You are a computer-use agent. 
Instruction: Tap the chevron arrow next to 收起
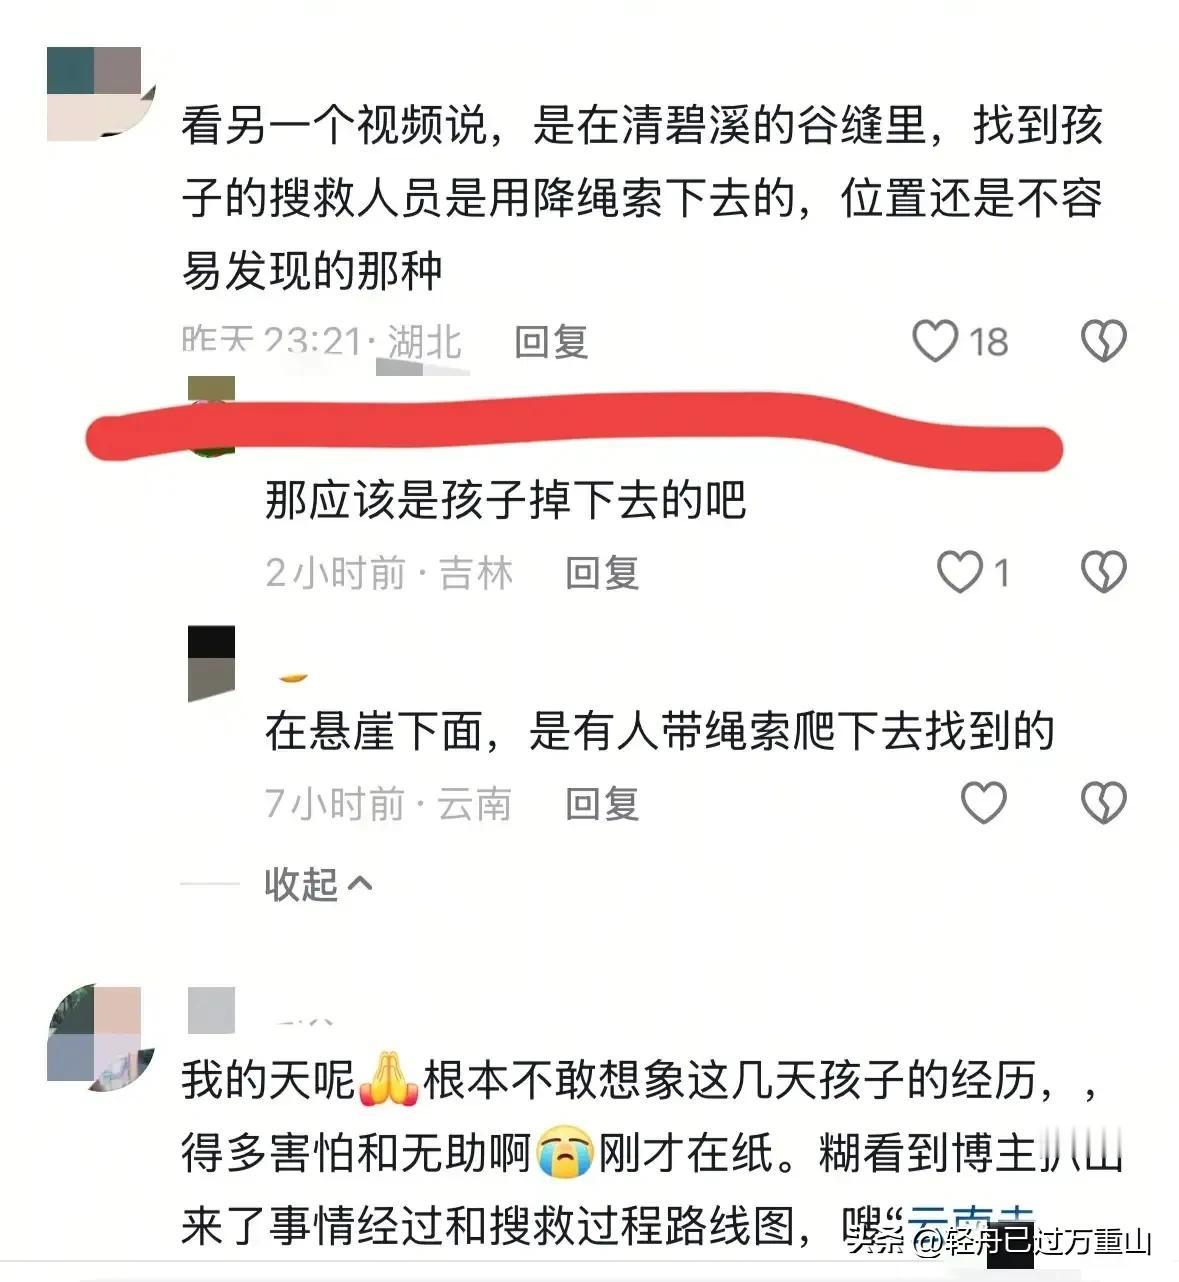pos(360,884)
